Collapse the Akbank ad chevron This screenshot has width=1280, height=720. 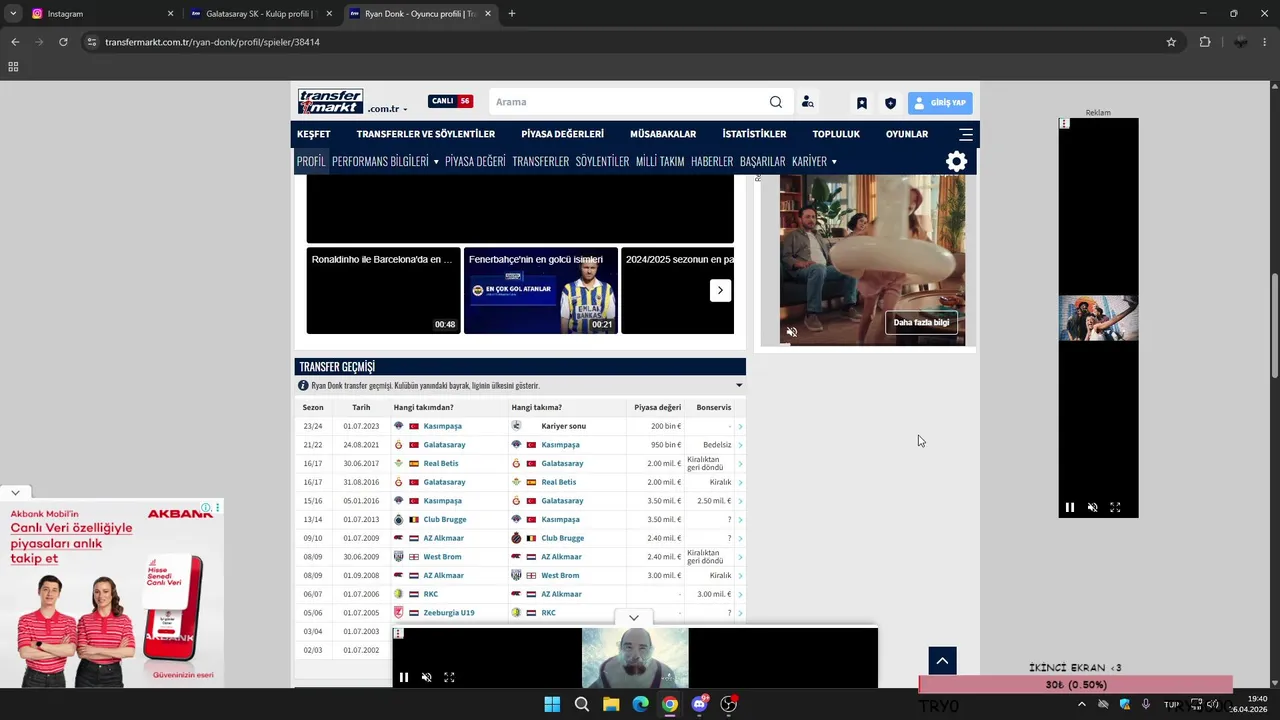pyautogui.click(x=15, y=493)
